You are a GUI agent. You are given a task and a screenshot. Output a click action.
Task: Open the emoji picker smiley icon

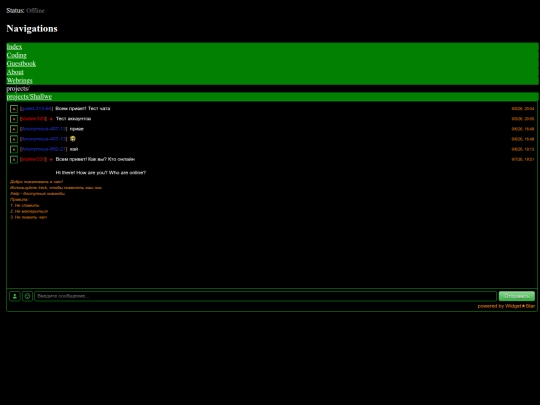[27, 296]
